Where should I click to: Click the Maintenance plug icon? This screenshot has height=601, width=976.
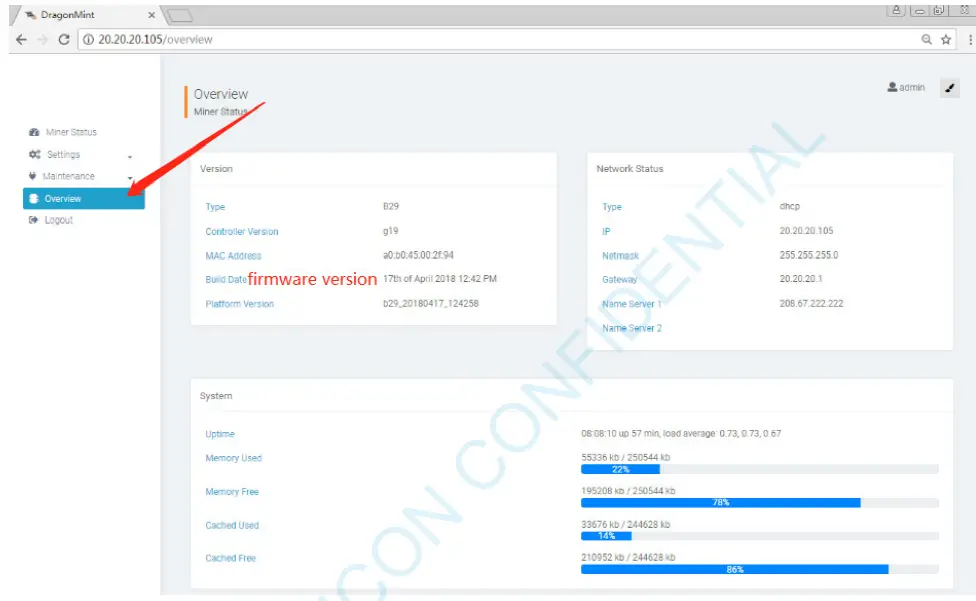pos(32,176)
